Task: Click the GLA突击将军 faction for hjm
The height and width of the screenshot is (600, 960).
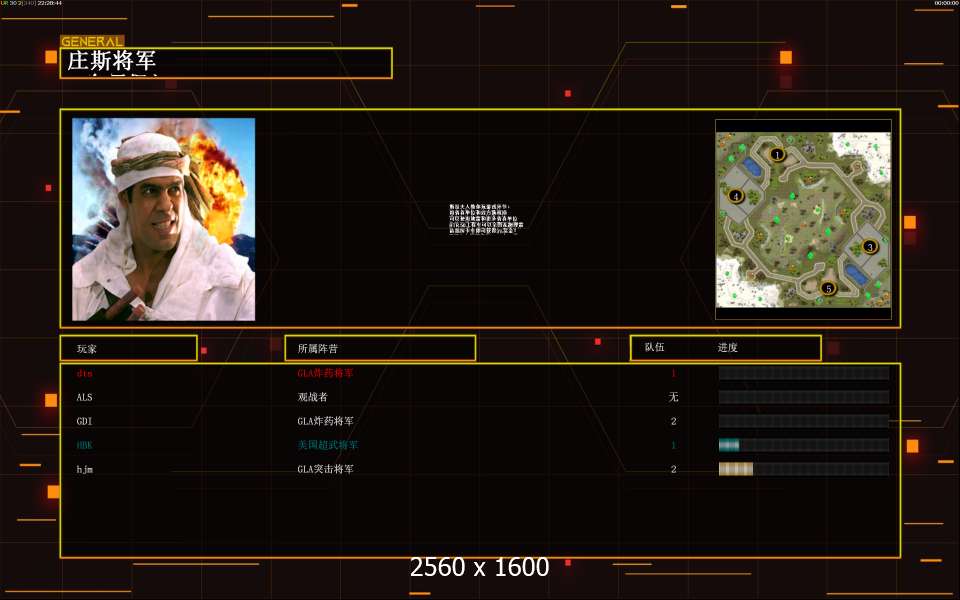Action: 325,469
